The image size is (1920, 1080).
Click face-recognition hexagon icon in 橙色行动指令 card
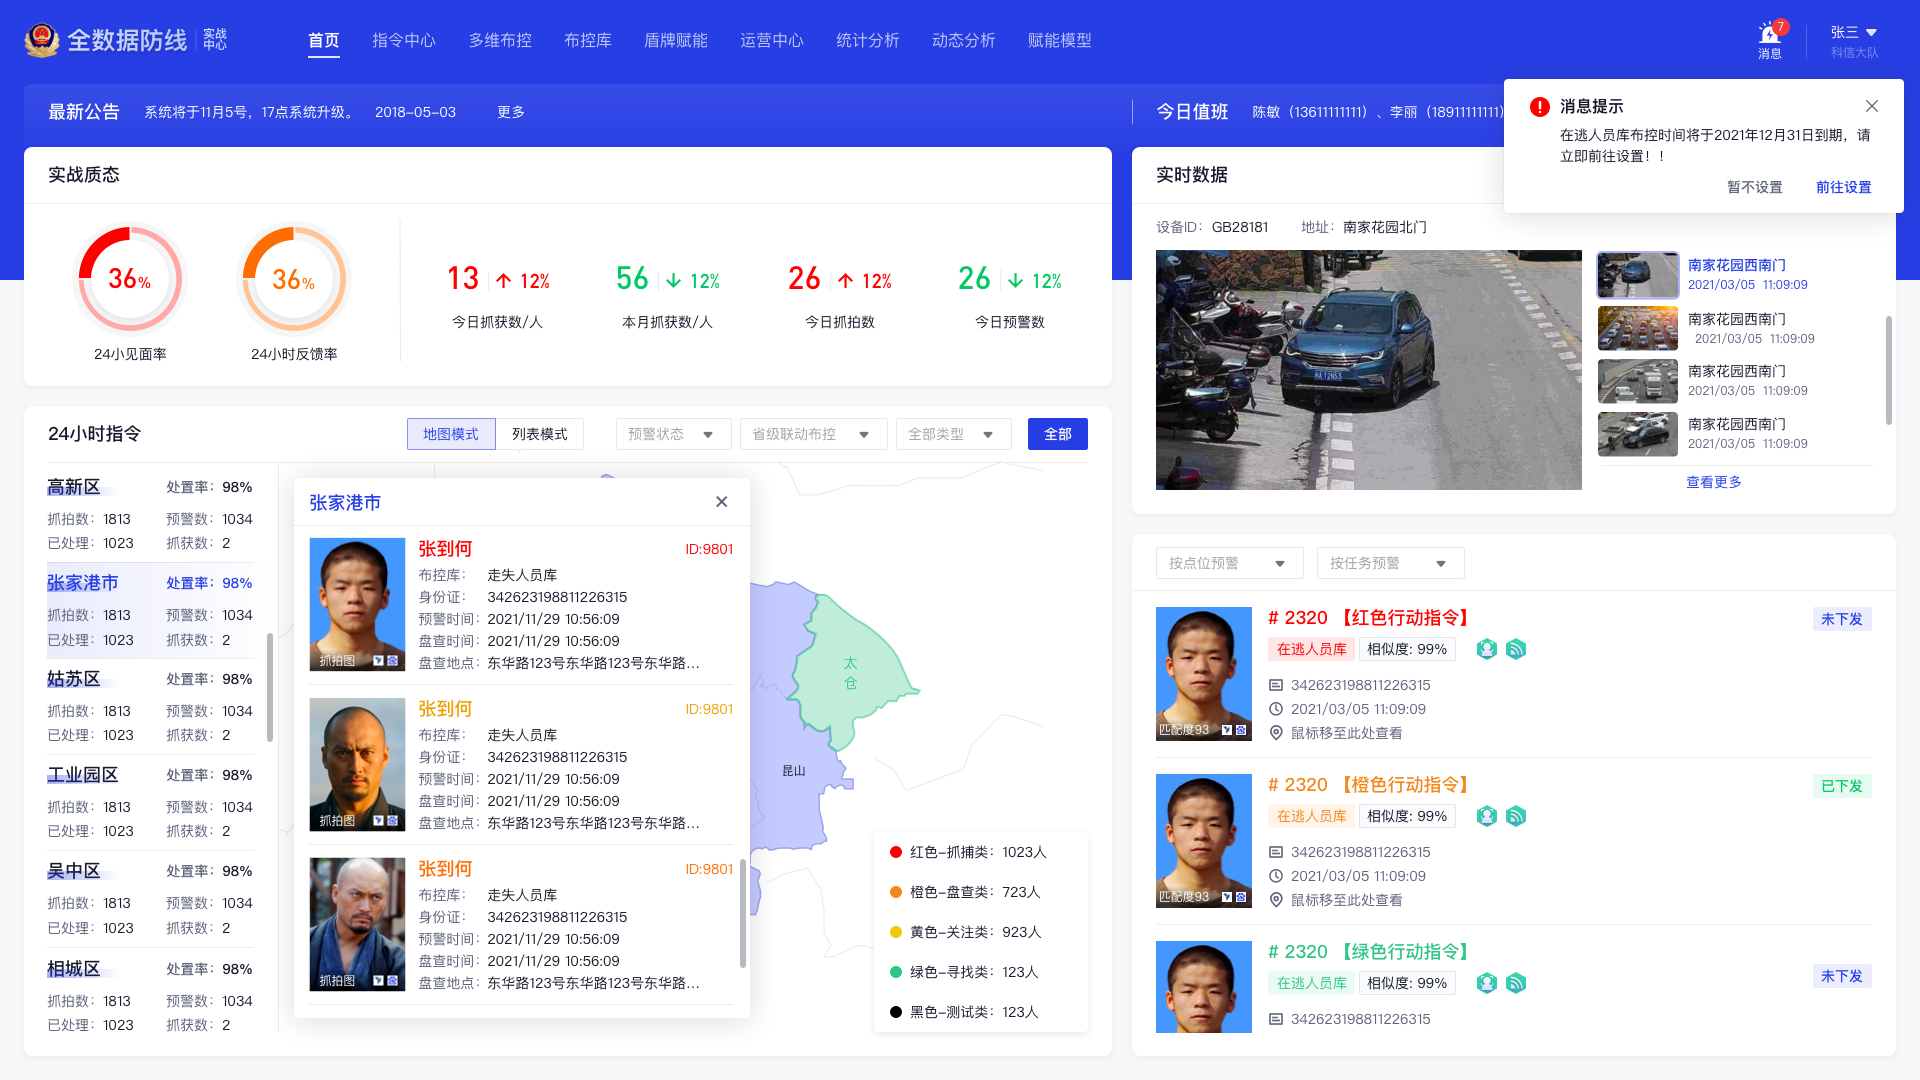1487,816
